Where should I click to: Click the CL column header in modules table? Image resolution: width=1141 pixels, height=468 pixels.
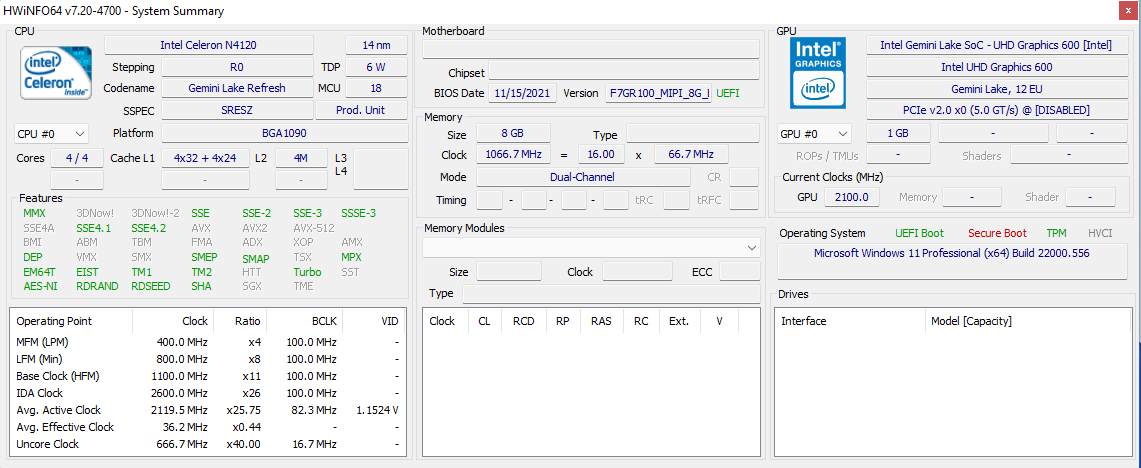(484, 321)
